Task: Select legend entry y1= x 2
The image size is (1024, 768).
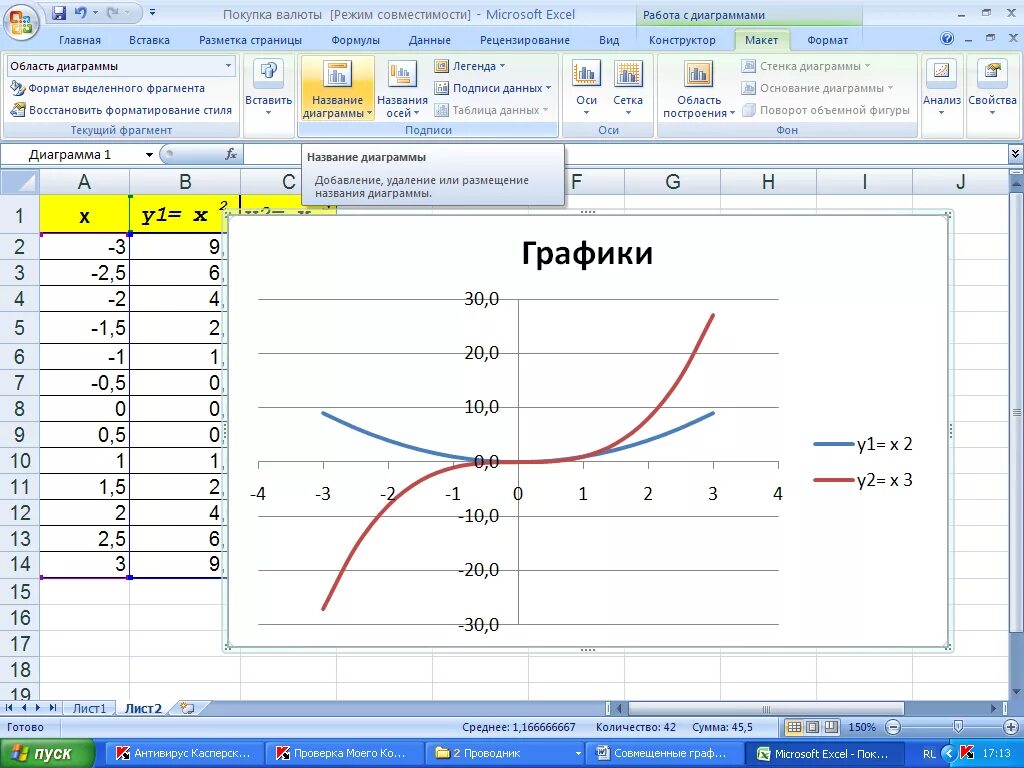Action: [863, 444]
